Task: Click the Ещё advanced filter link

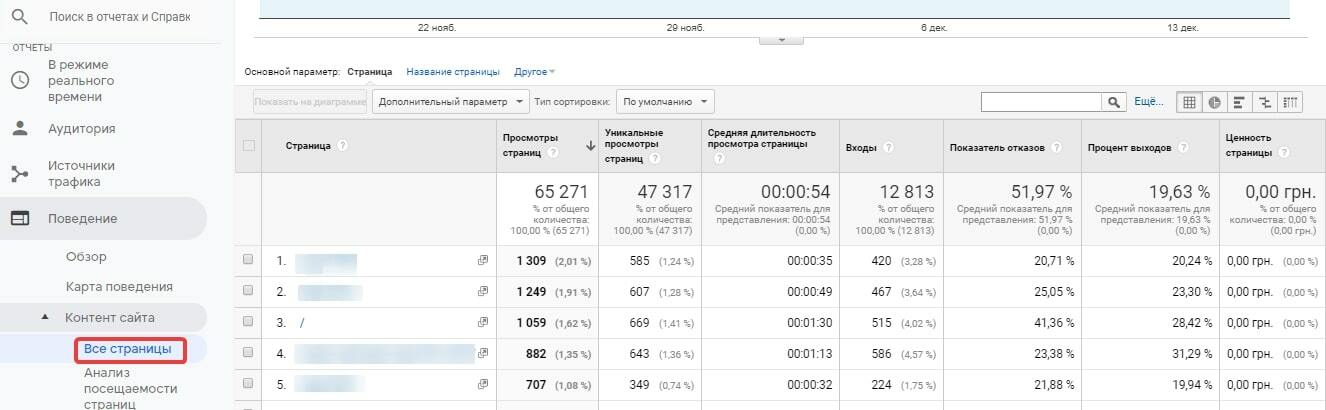Action: [1149, 102]
